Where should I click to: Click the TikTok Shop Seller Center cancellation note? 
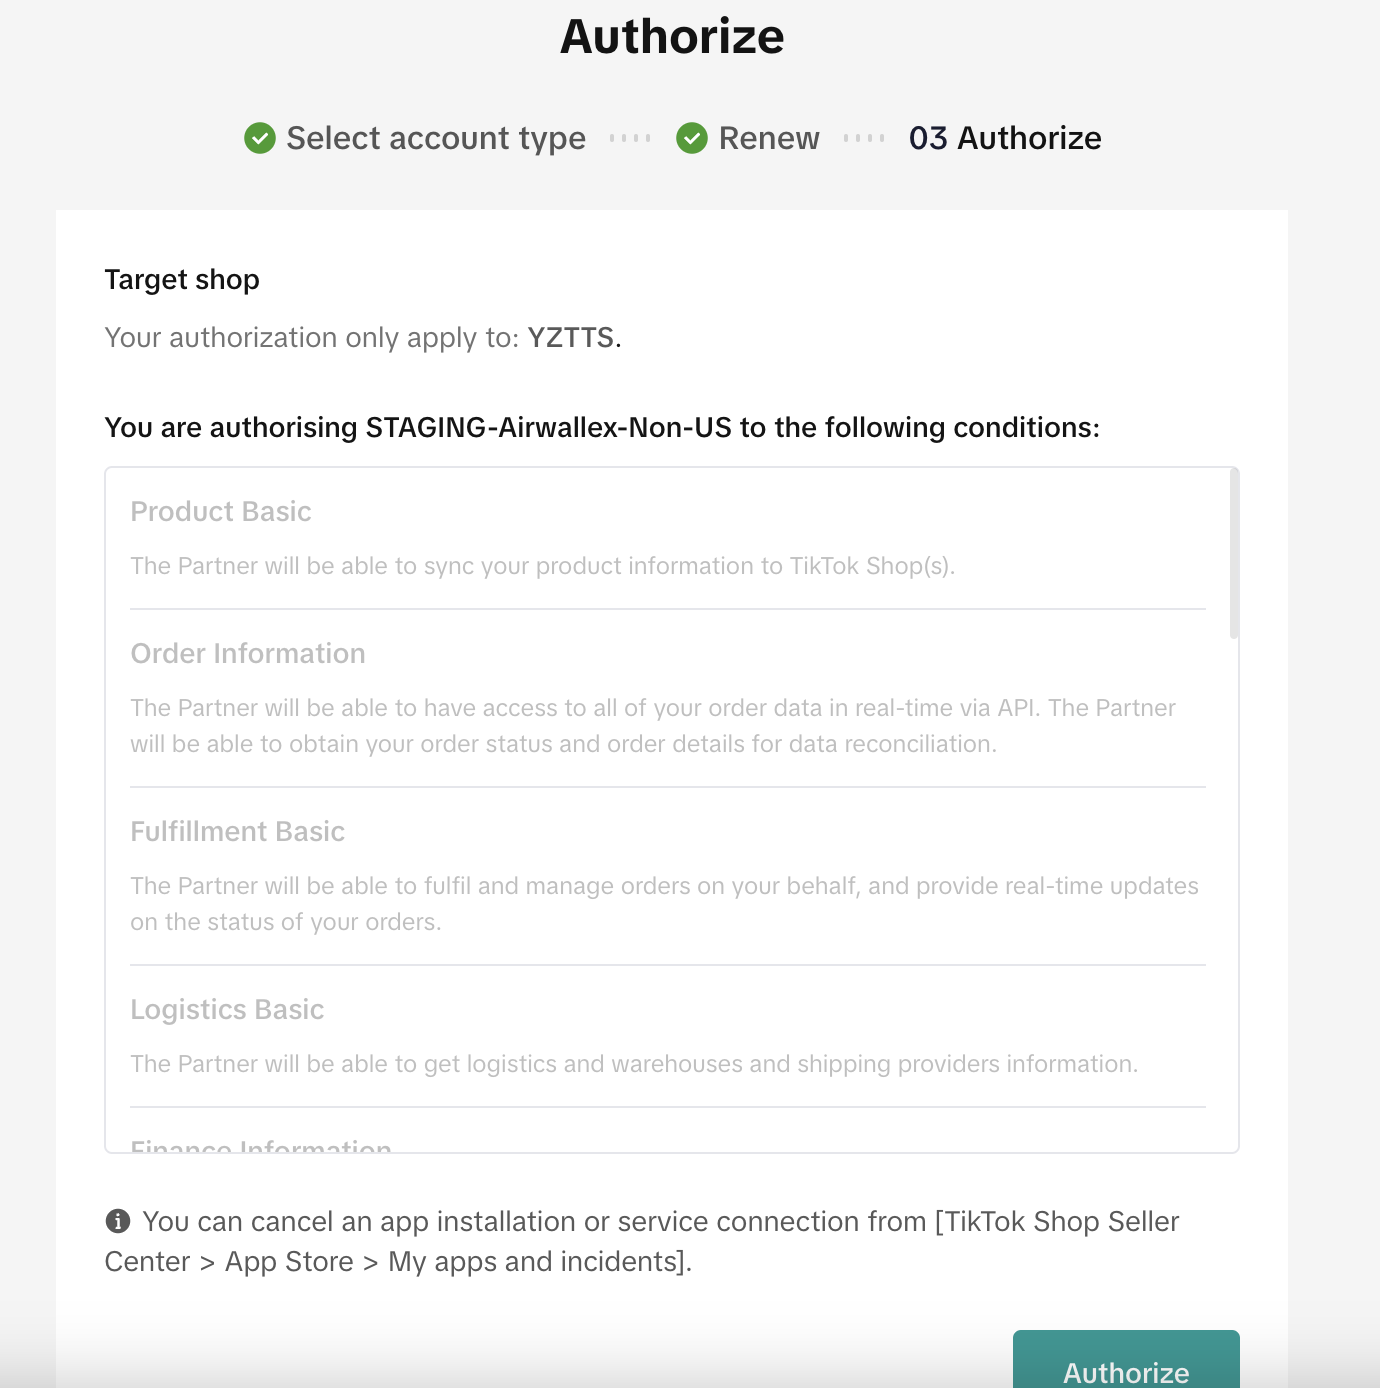click(642, 1241)
